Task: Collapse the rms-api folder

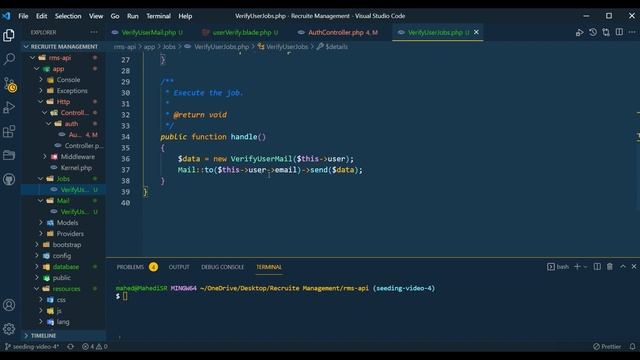Action: [x=63, y=58]
